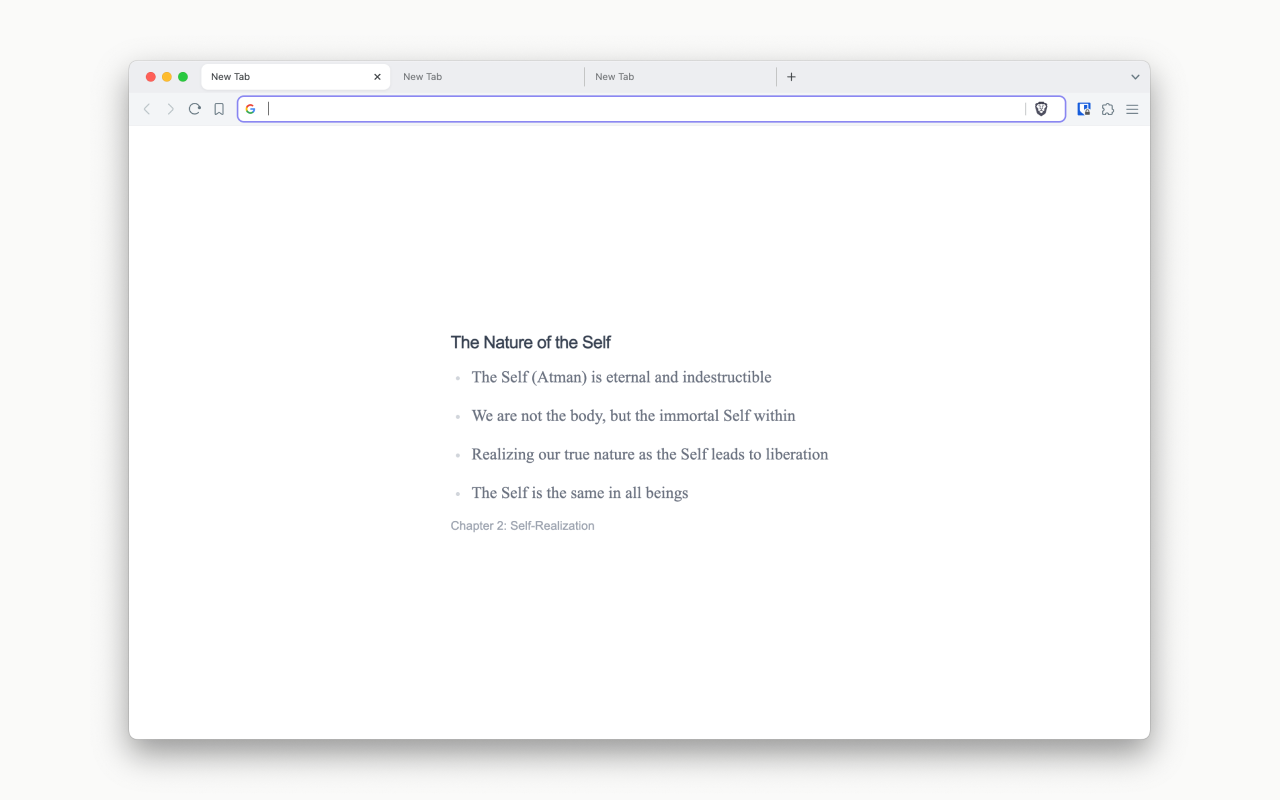Select the bullet next to 'The Self is the same'
This screenshot has width=1280, height=800.
point(459,493)
